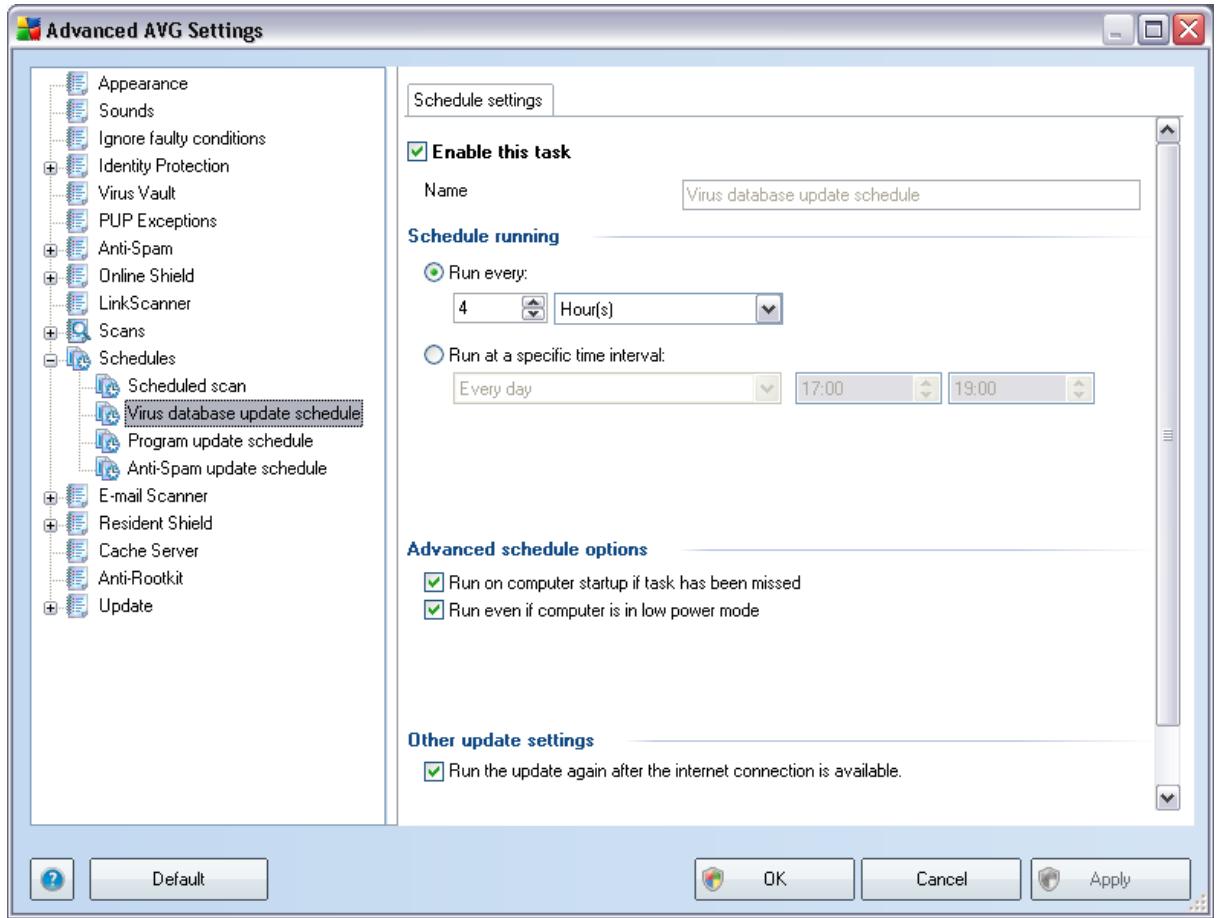The height and width of the screenshot is (918, 1218).
Task: Select the Schedule settings tab
Action: click(477, 101)
